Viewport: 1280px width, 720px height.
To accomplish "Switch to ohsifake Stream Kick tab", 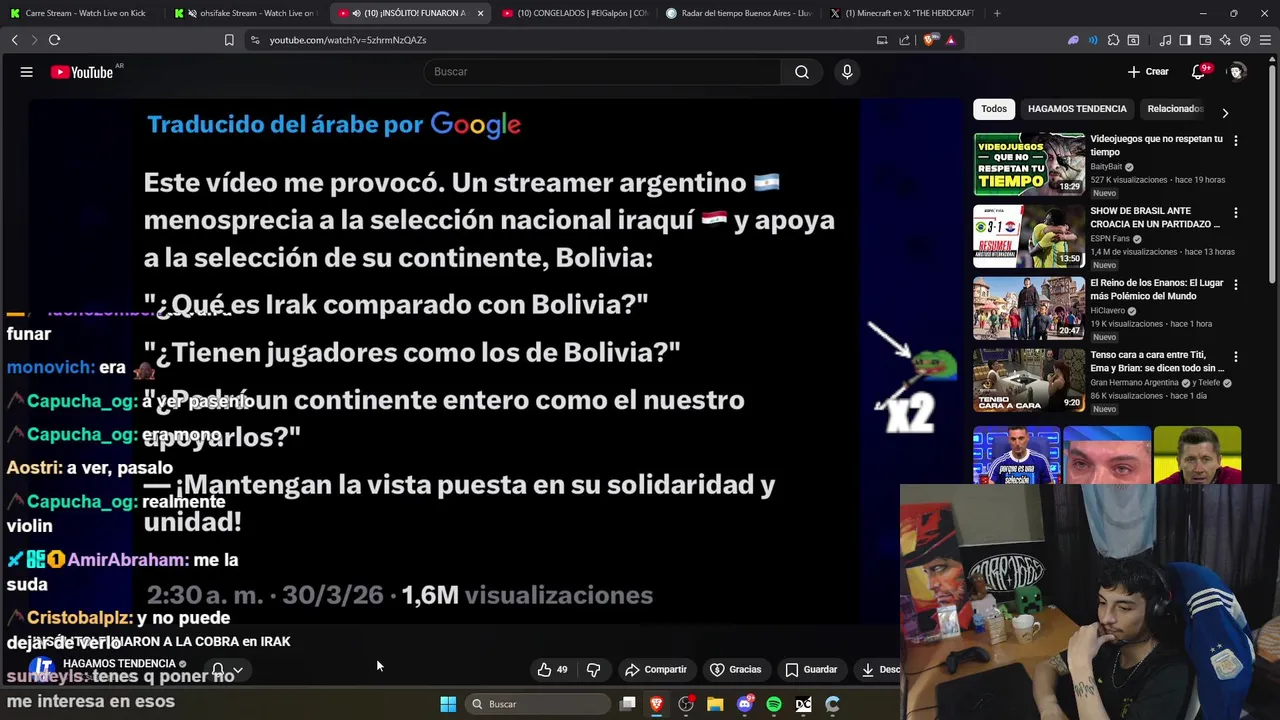I will 245,13.
